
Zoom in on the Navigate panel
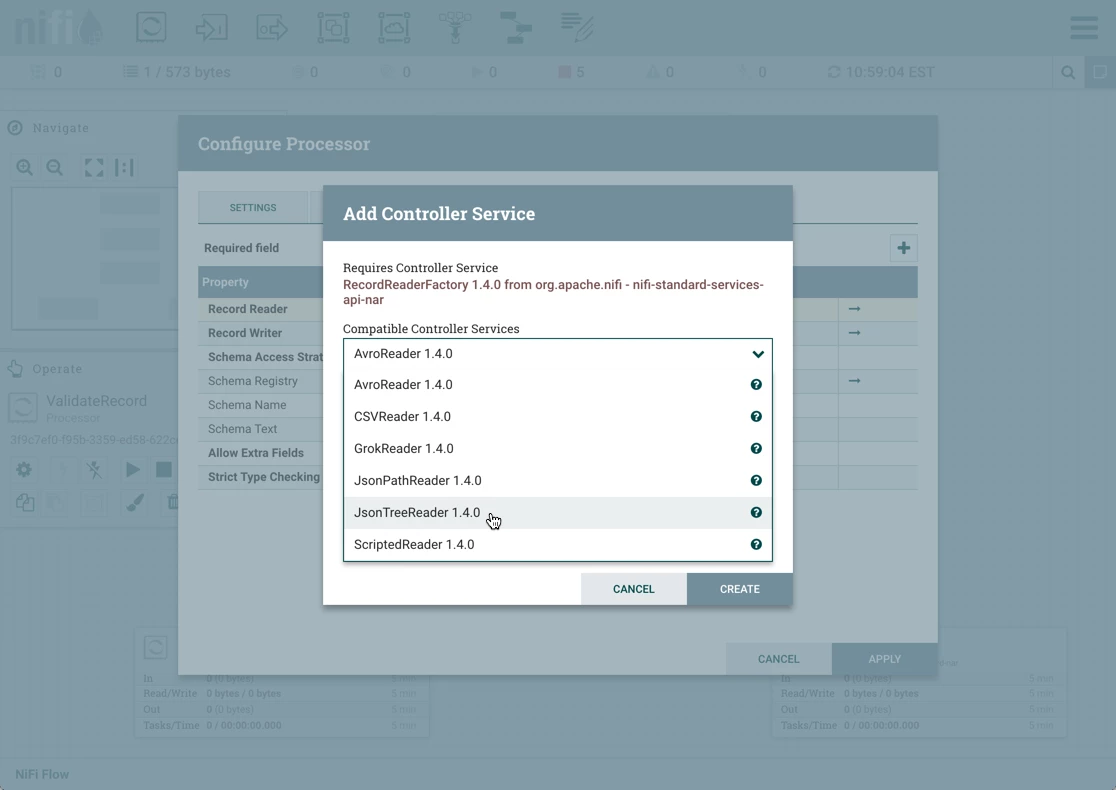(24, 168)
